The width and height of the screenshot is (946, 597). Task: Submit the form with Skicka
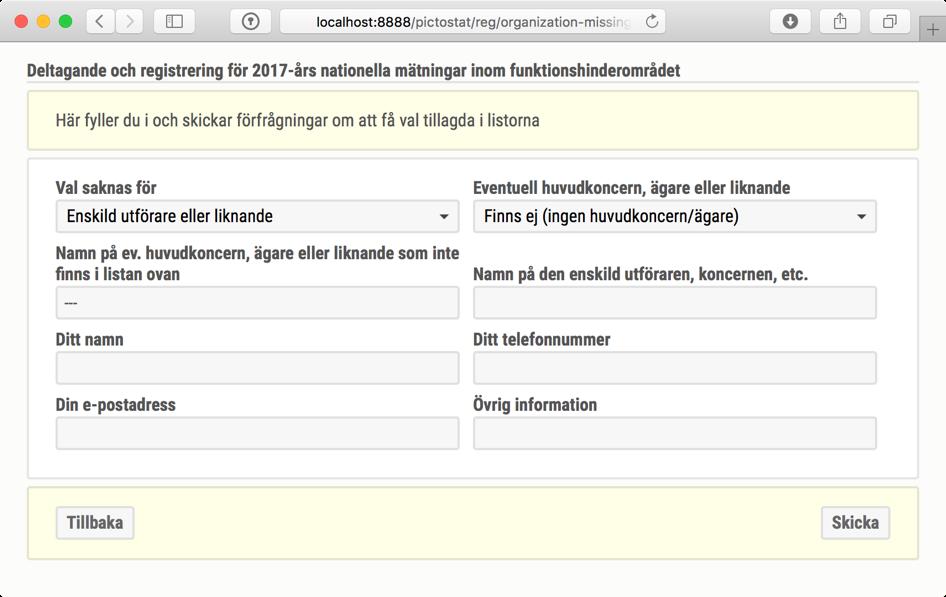pyautogui.click(x=855, y=523)
